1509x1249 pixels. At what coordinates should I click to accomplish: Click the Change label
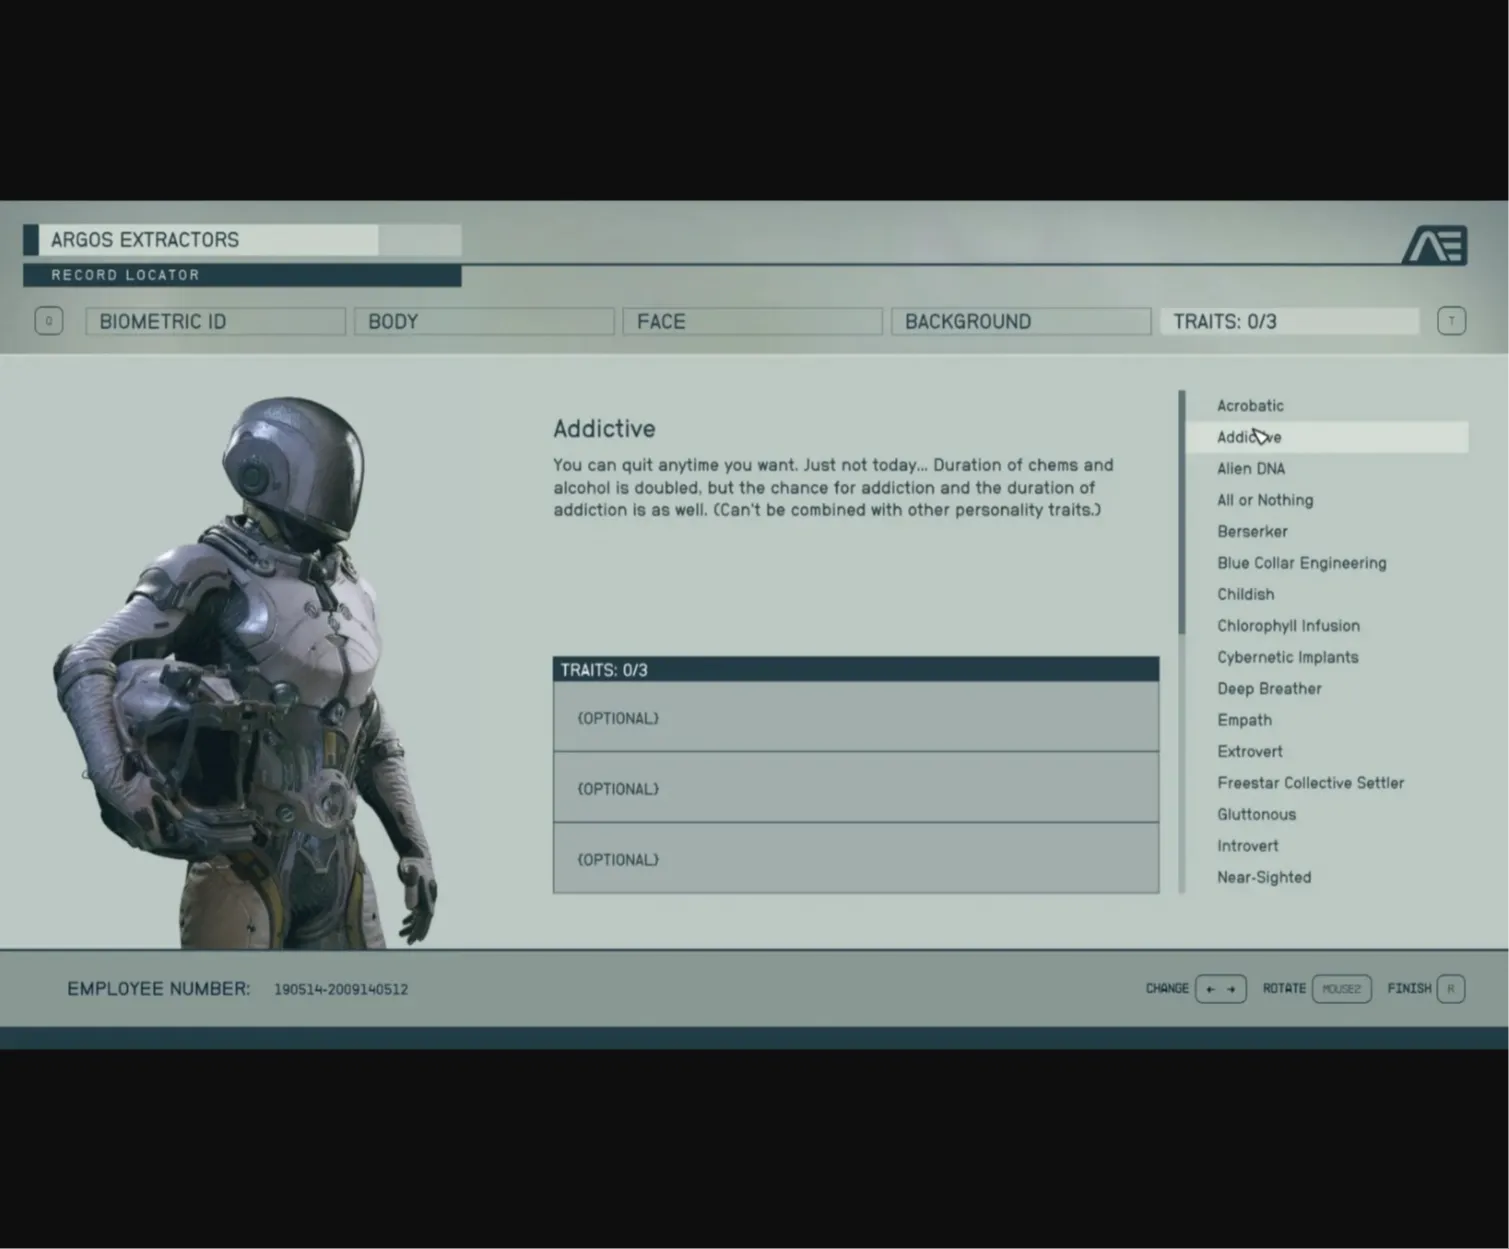point(1167,989)
